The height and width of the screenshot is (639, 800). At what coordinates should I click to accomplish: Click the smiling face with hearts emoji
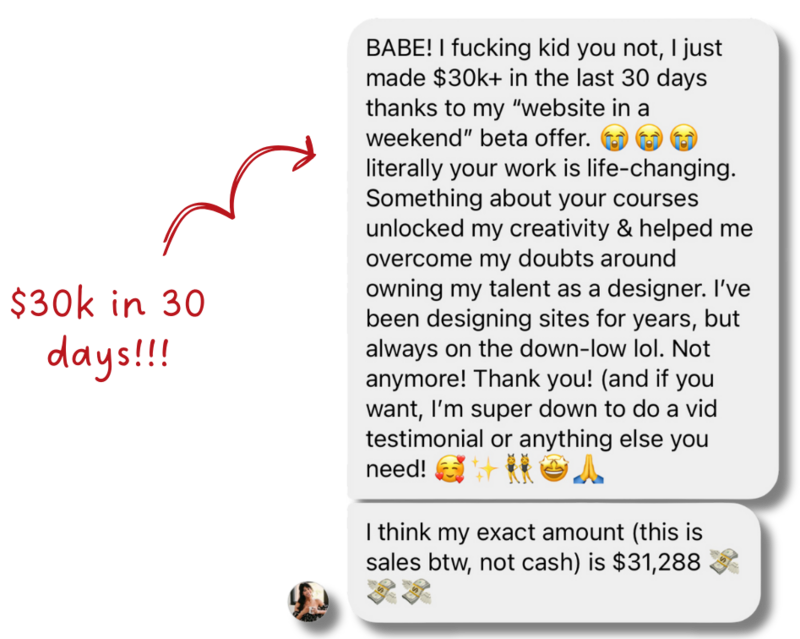[x=449, y=469]
